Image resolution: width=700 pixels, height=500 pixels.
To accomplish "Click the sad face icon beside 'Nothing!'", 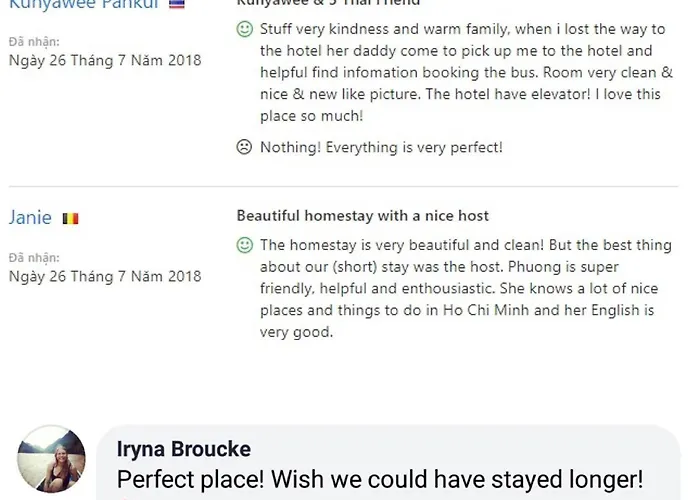I will (x=245, y=147).
